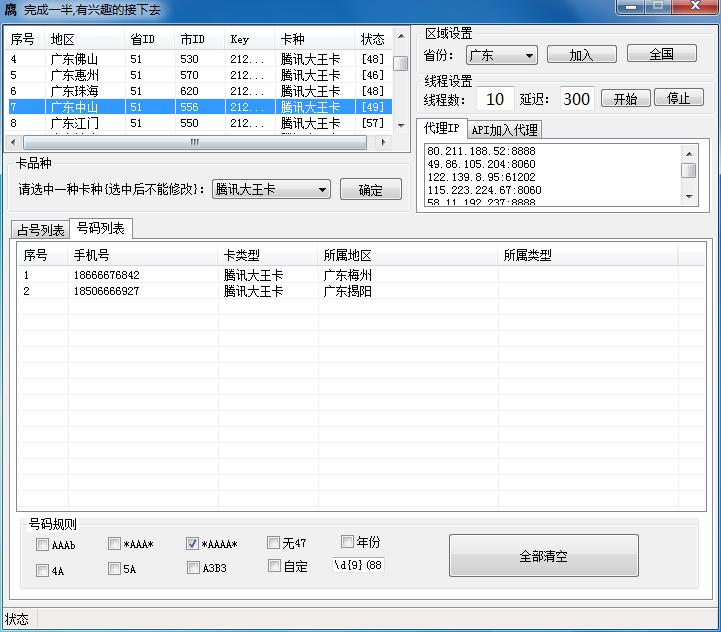Viewport: 721px width, 632px height.
Task: Switch to the API加入代理 tab
Action: point(504,130)
